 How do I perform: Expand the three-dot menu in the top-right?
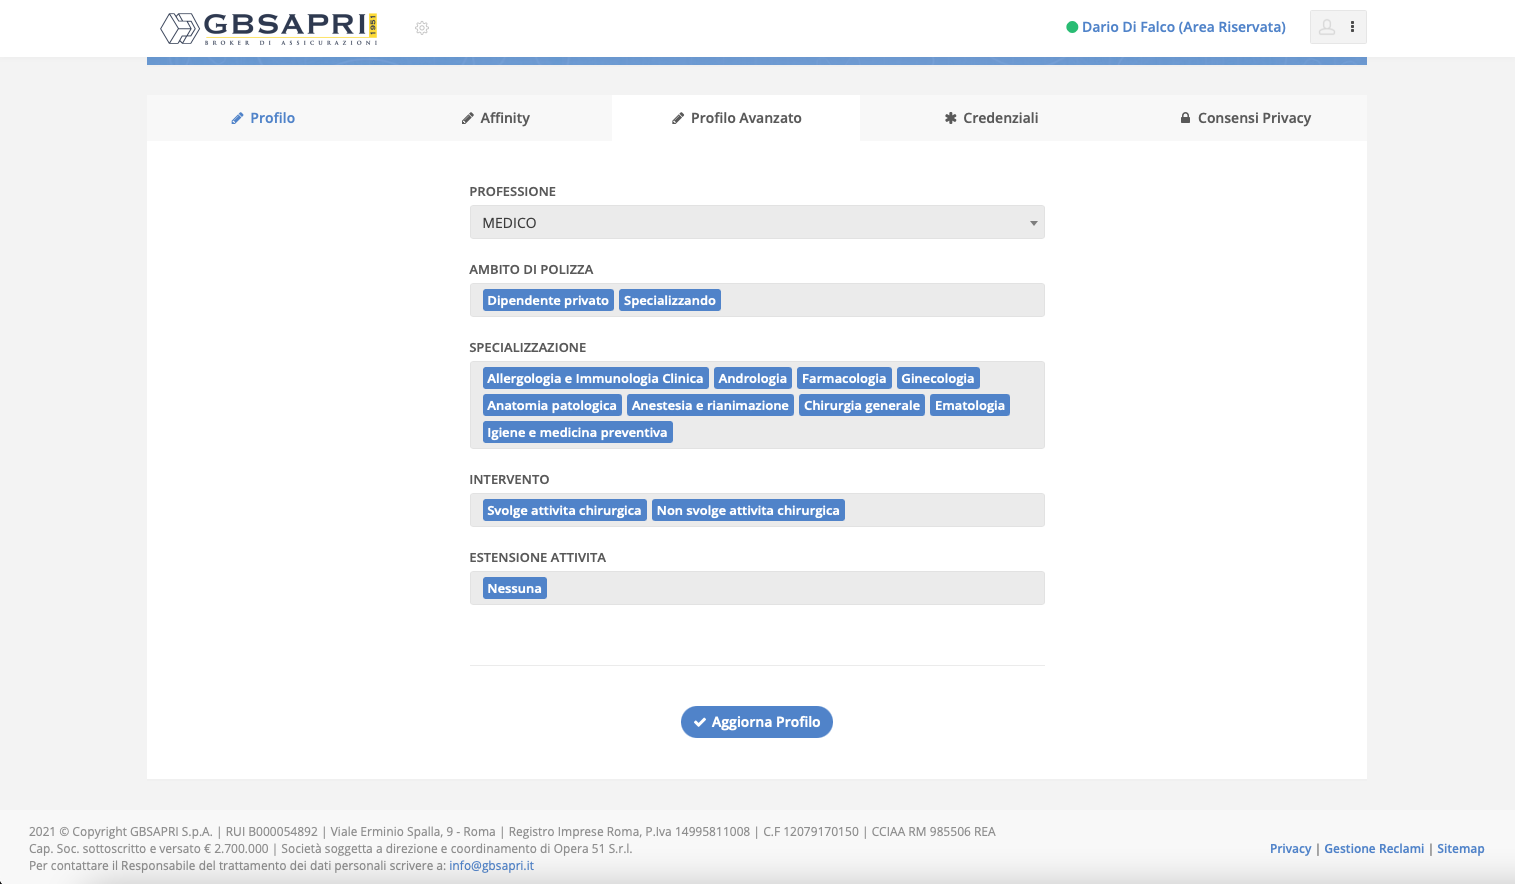[x=1351, y=27]
